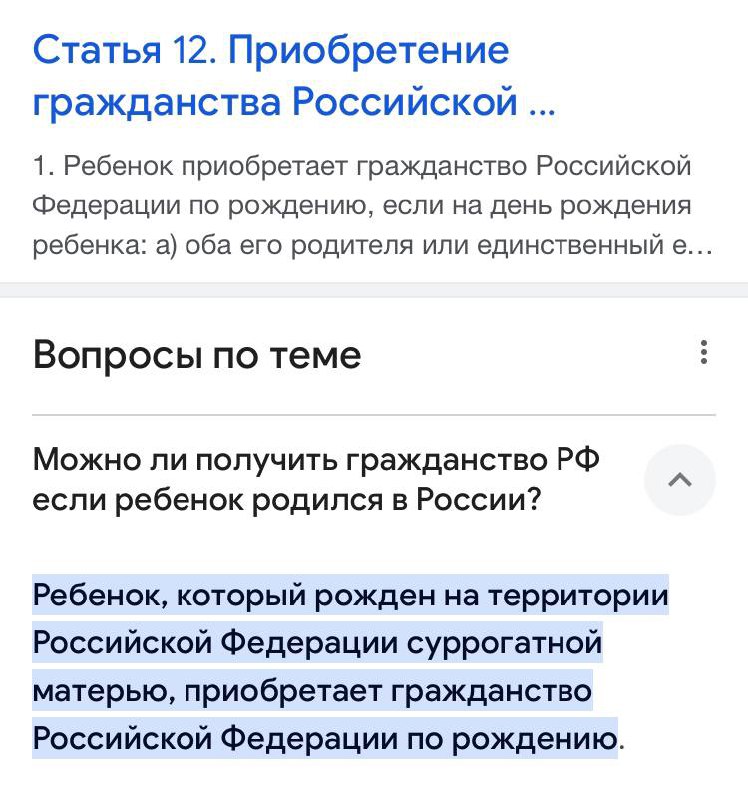
Task: Click the words Статья 12 in the title
Action: (118, 50)
